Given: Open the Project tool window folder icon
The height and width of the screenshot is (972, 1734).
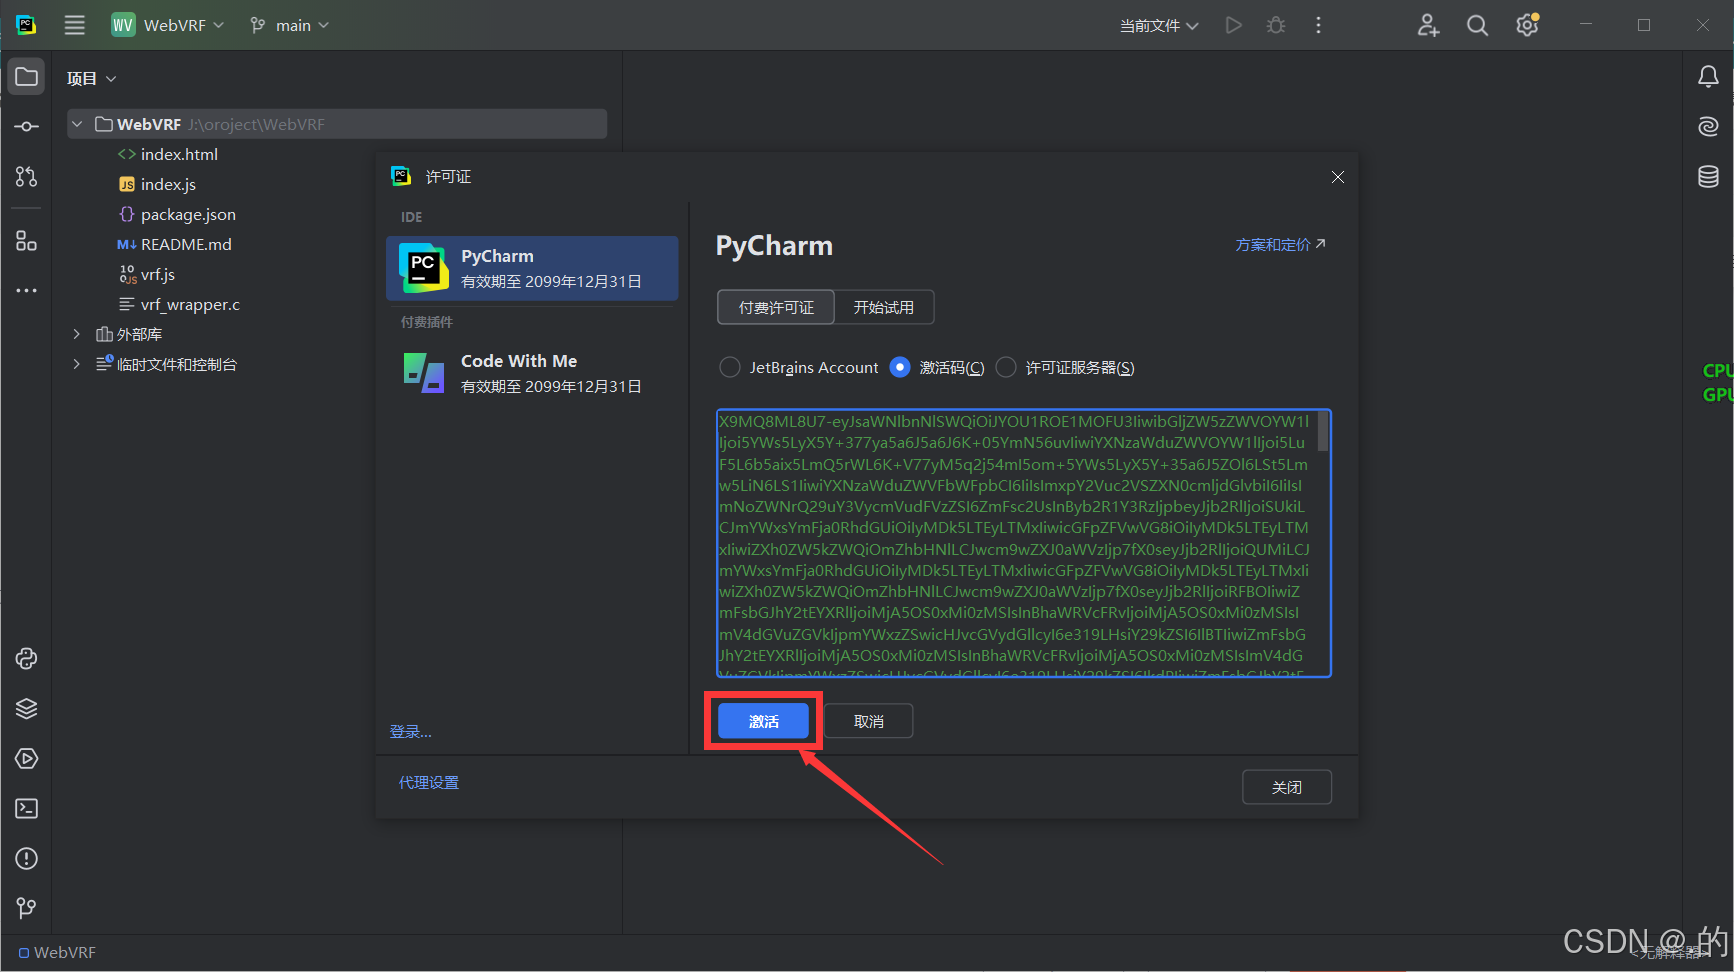Looking at the screenshot, I should [x=27, y=77].
